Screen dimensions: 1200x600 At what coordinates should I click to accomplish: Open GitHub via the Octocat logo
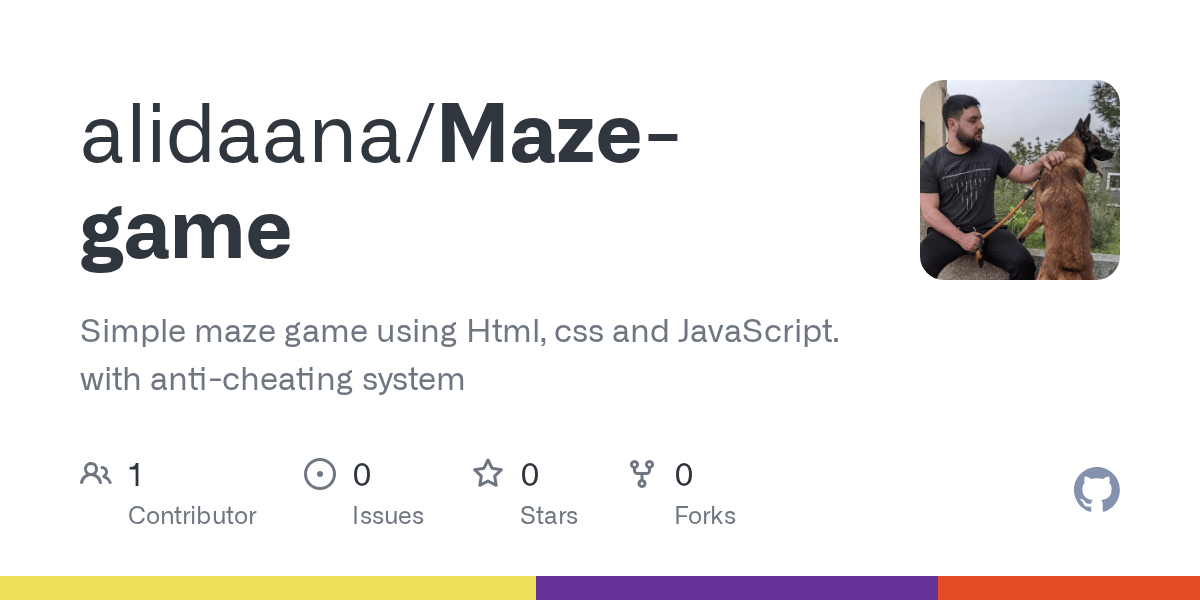1097,490
